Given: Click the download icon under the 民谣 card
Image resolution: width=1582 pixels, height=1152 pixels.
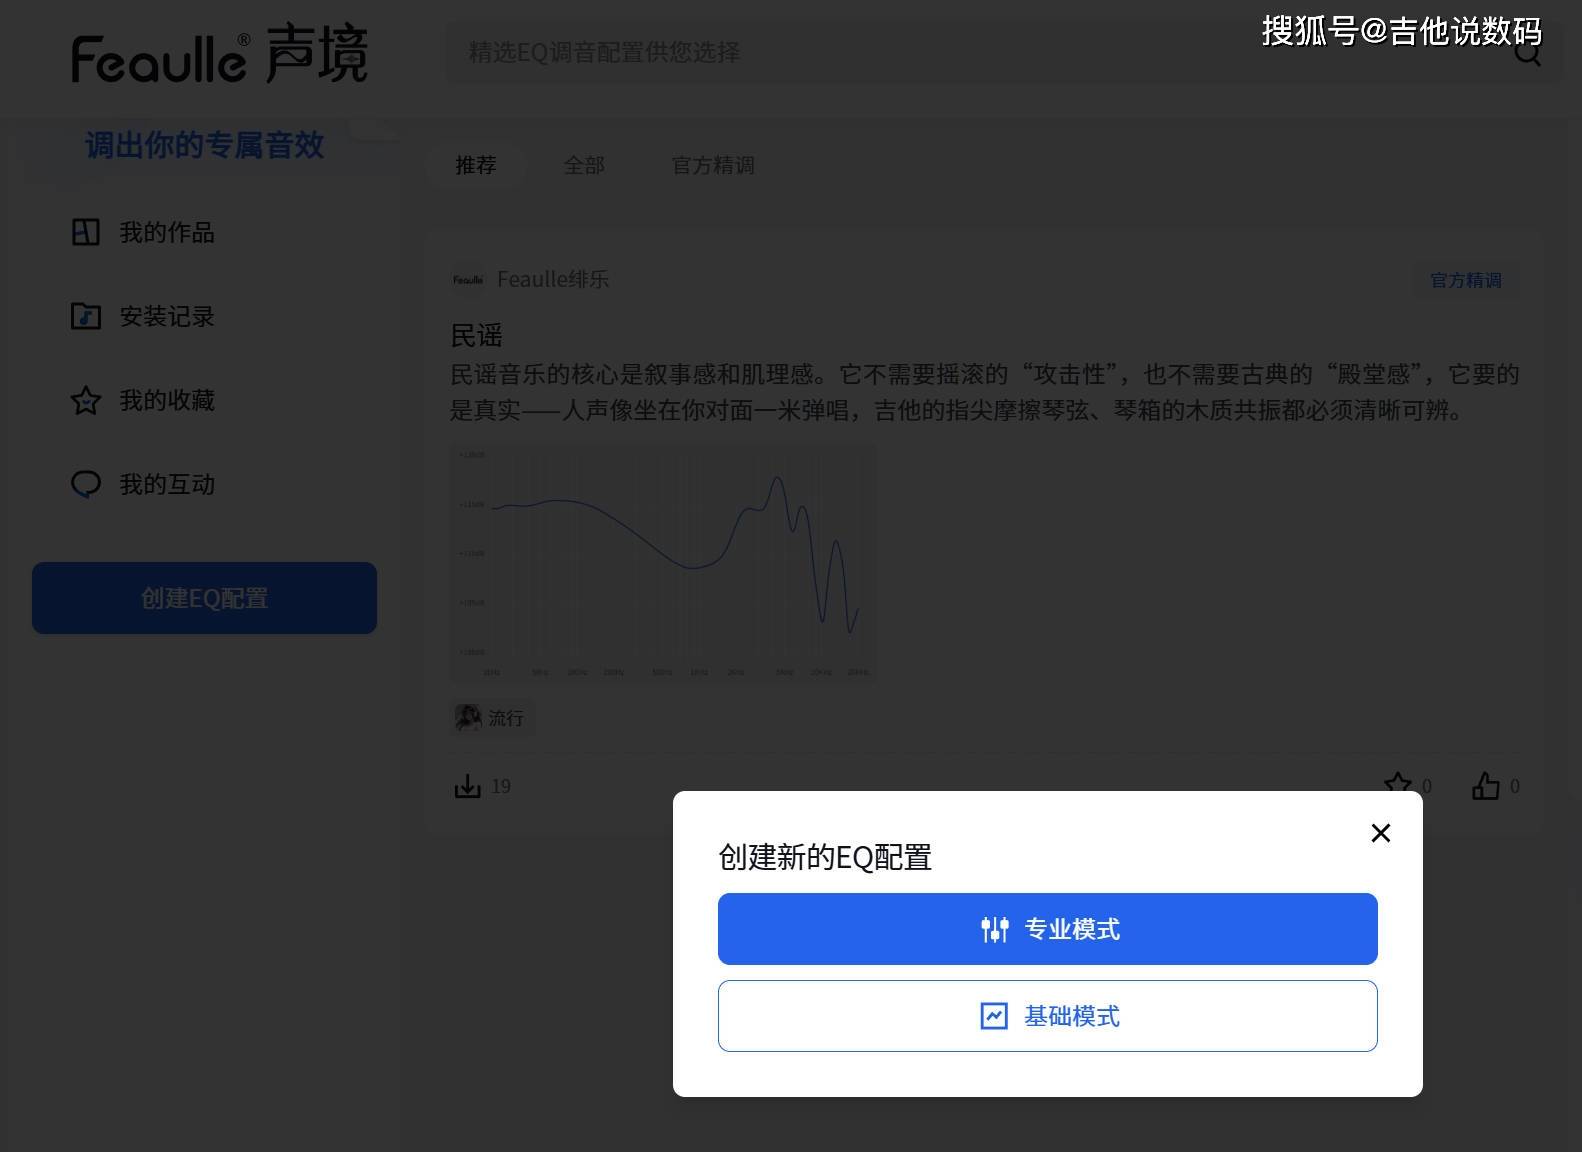Looking at the screenshot, I should click(x=467, y=787).
